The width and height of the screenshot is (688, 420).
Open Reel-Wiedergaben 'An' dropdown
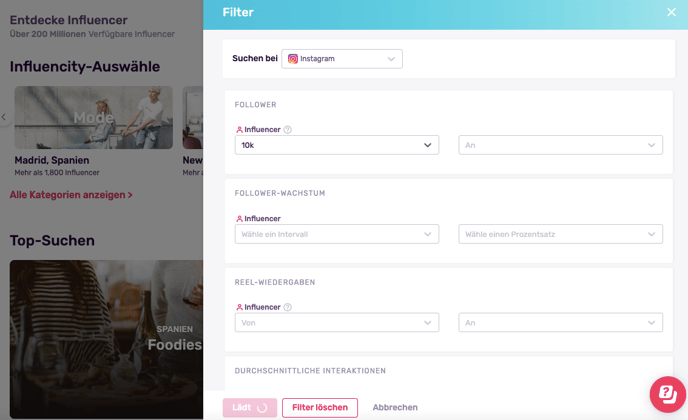click(560, 323)
